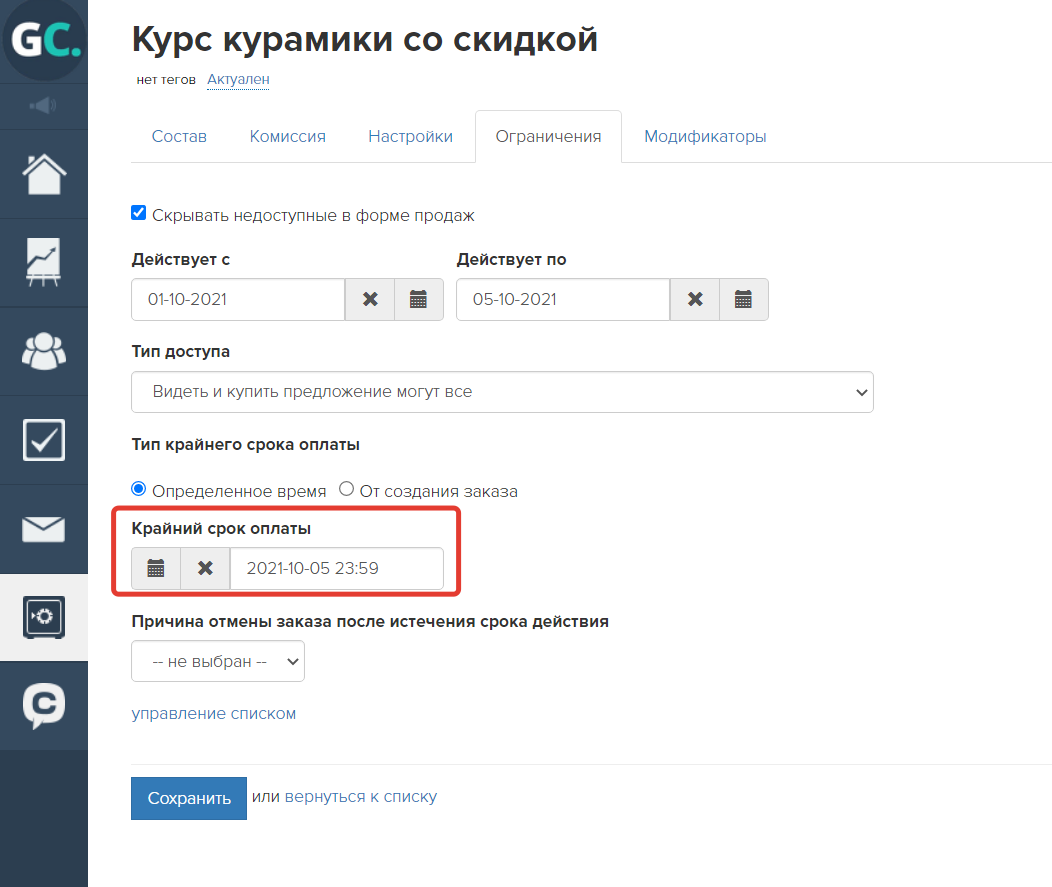Focus the payment deadline field 2021-10-05 23:59
The height and width of the screenshot is (887, 1052).
point(337,568)
